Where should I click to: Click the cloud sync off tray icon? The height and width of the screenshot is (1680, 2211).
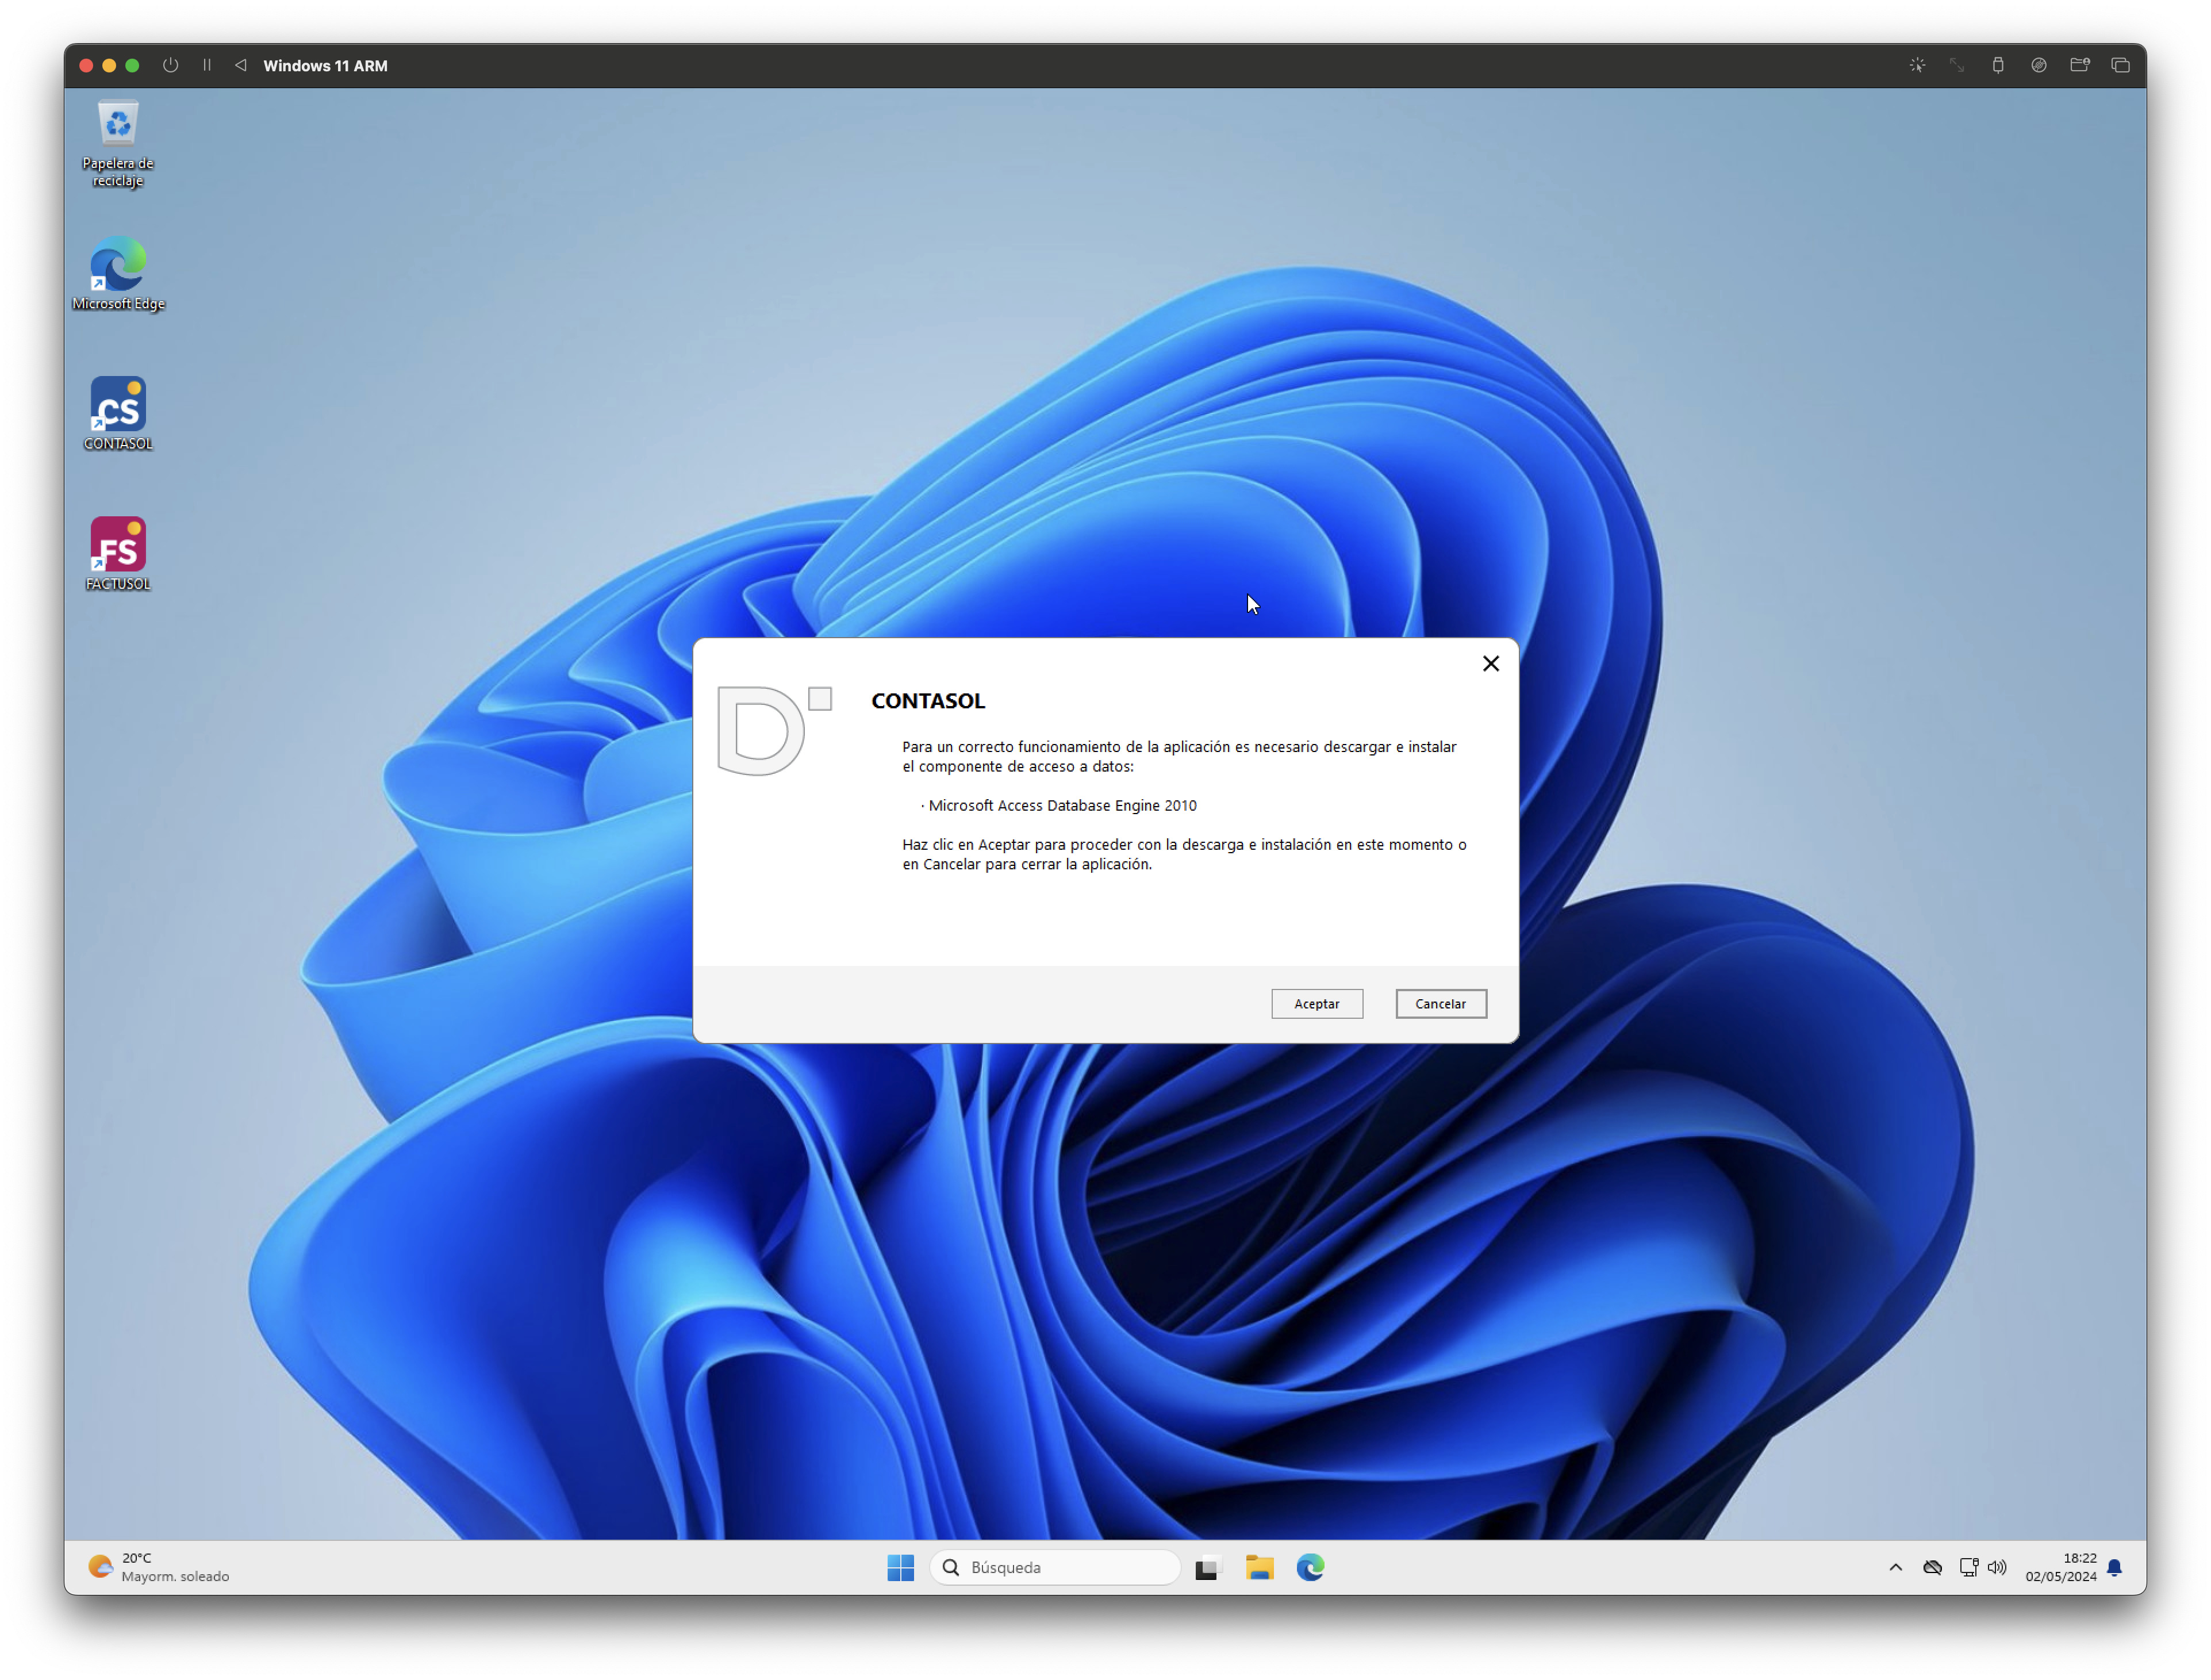[x=1932, y=1567]
